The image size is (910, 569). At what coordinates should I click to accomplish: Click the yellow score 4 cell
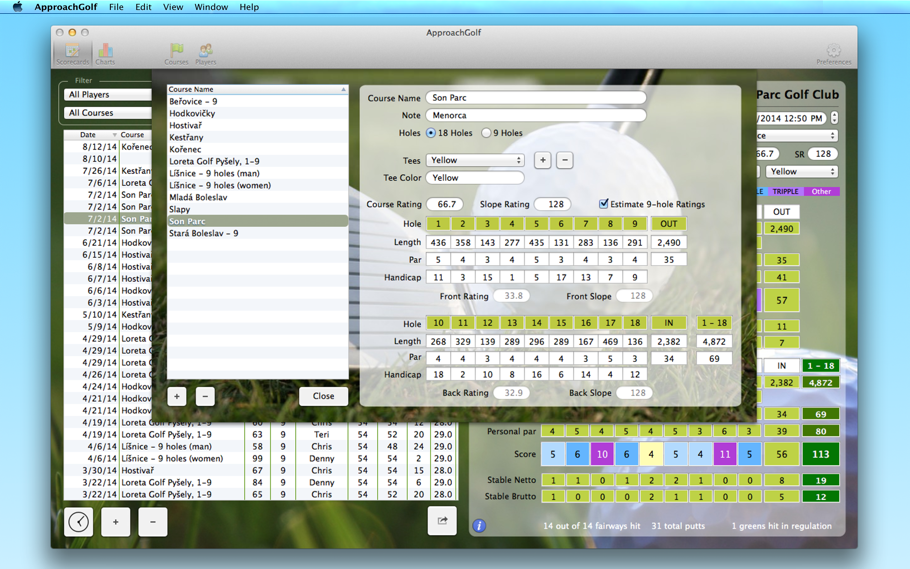coord(651,455)
